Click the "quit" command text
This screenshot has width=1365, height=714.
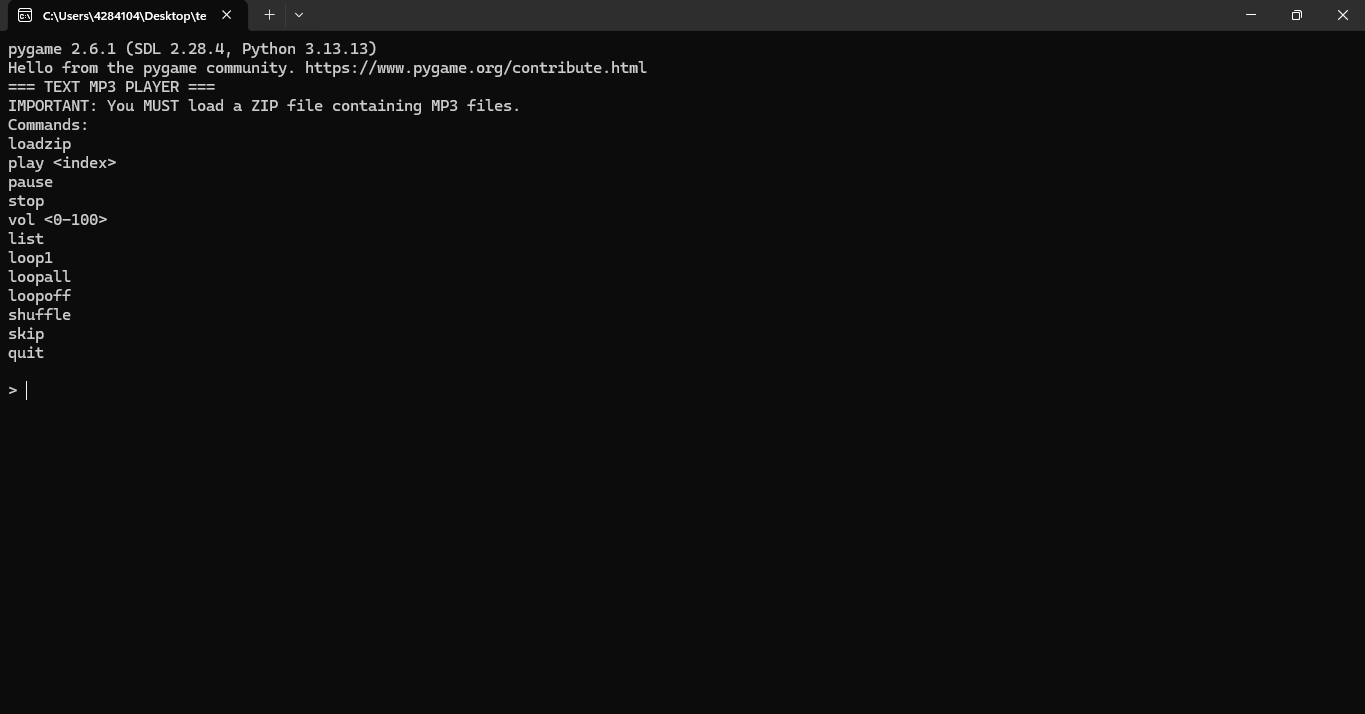click(26, 353)
